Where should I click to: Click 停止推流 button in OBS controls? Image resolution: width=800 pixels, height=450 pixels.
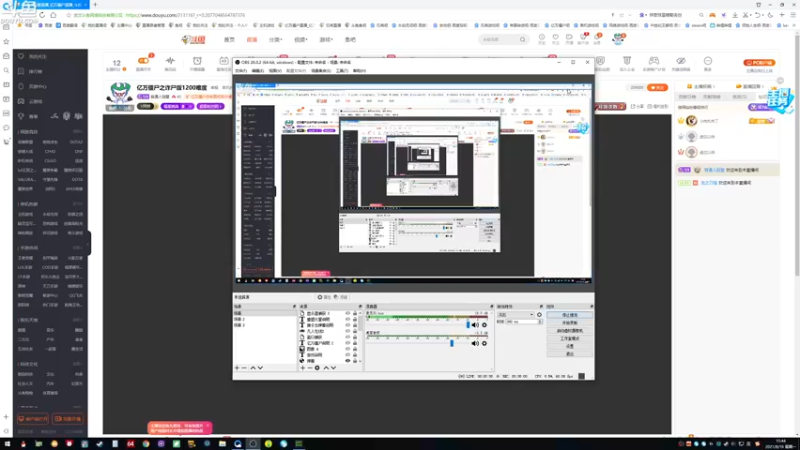click(569, 315)
